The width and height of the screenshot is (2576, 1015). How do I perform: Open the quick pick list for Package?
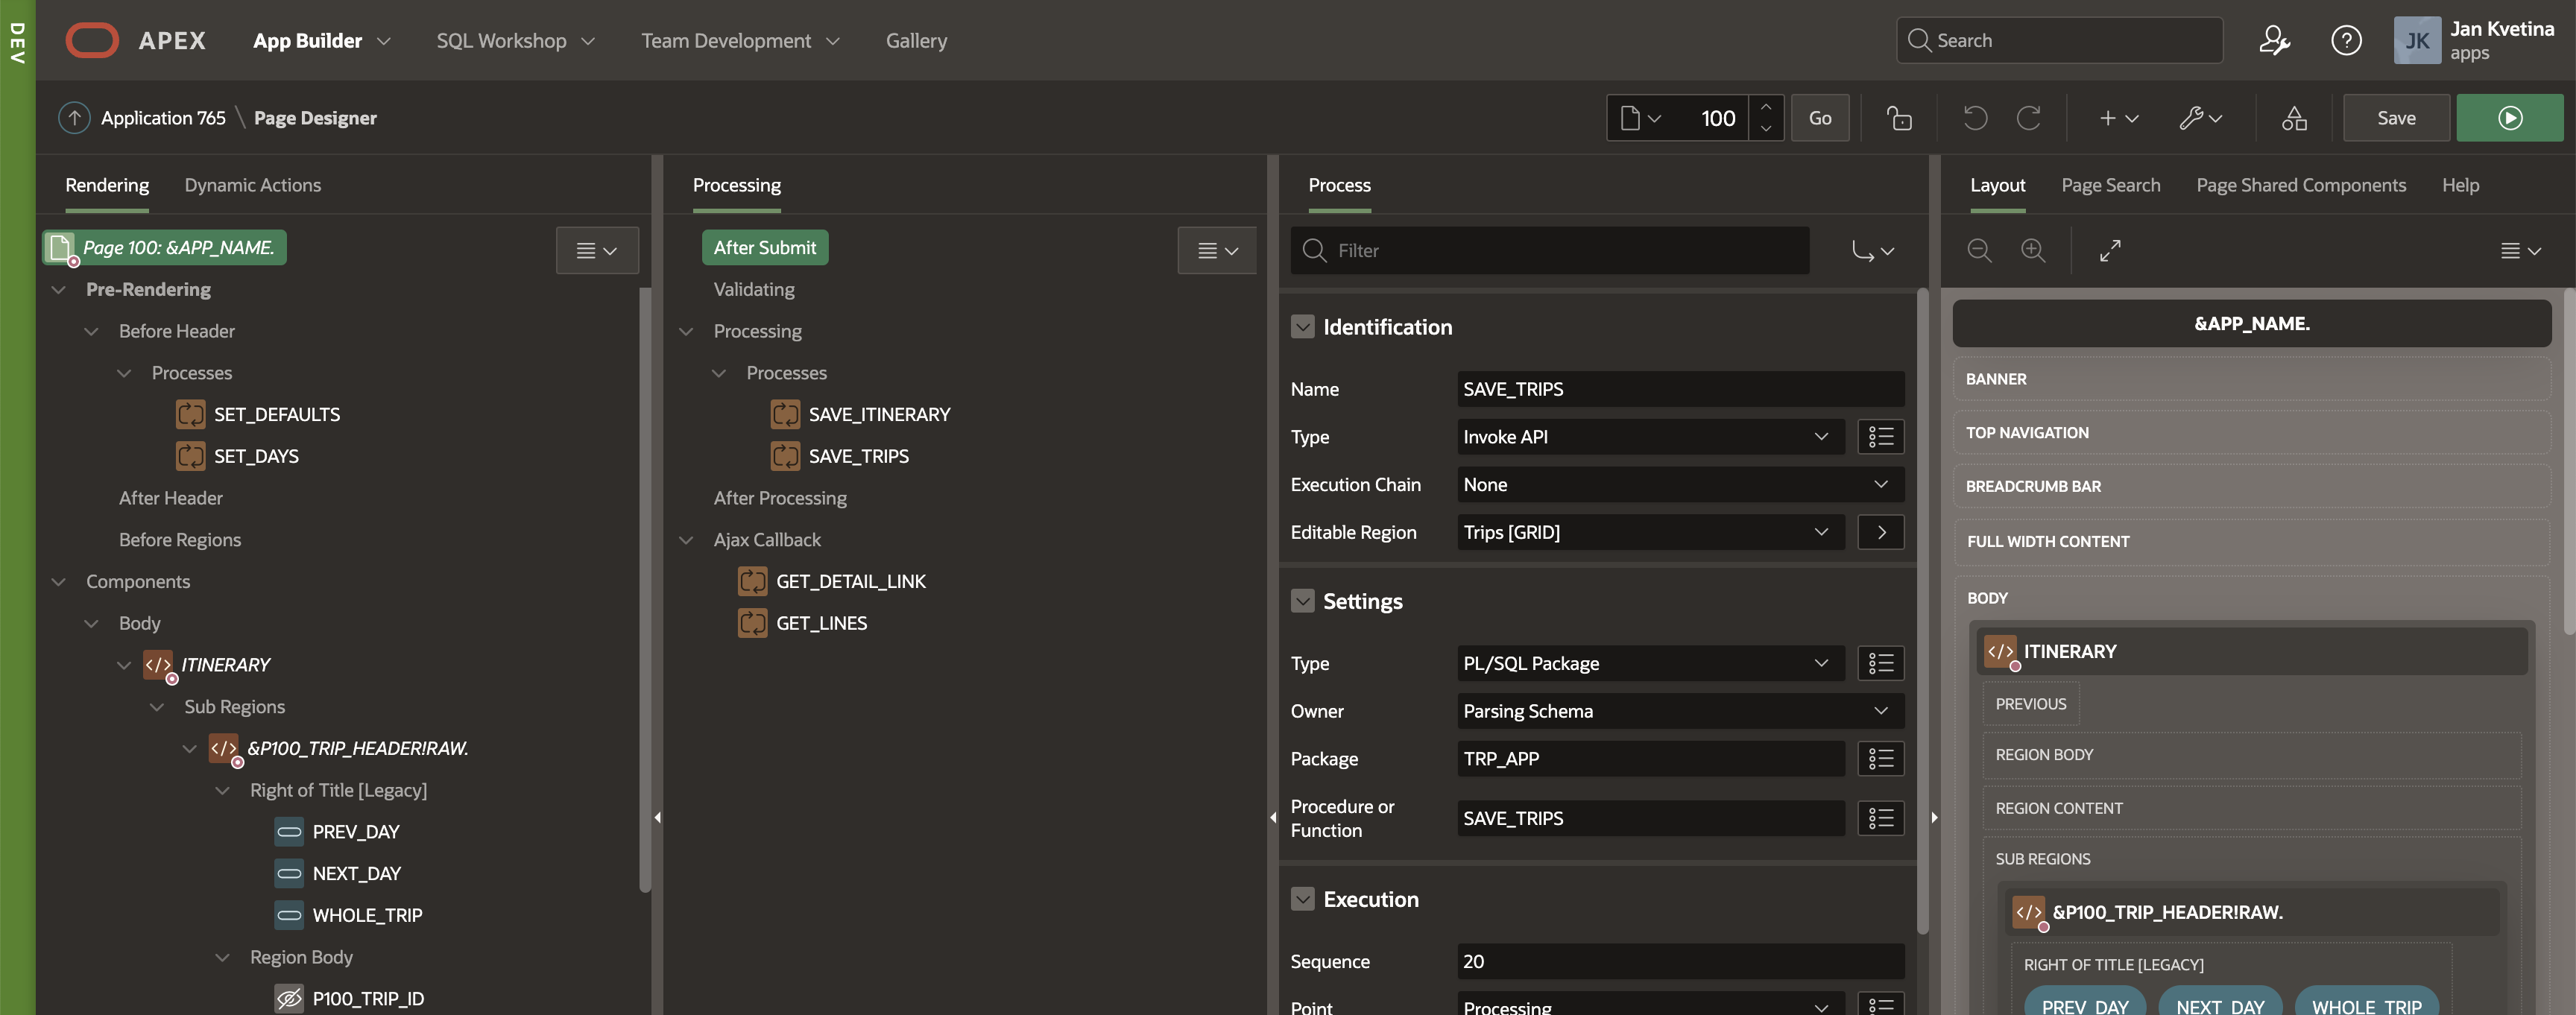1881,759
